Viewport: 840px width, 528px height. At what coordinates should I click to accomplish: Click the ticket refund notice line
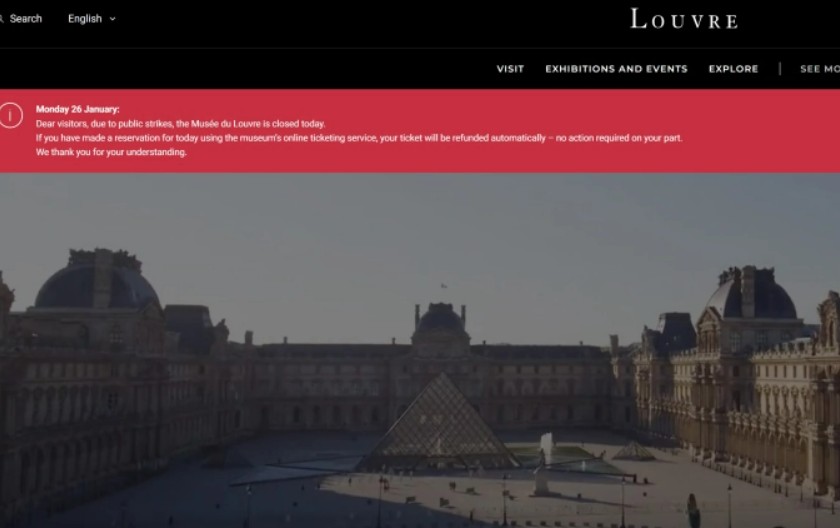tap(359, 138)
